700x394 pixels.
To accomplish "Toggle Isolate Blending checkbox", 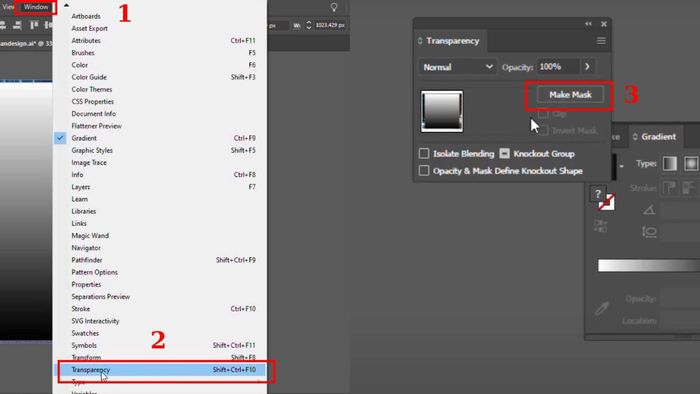I will click(x=424, y=153).
